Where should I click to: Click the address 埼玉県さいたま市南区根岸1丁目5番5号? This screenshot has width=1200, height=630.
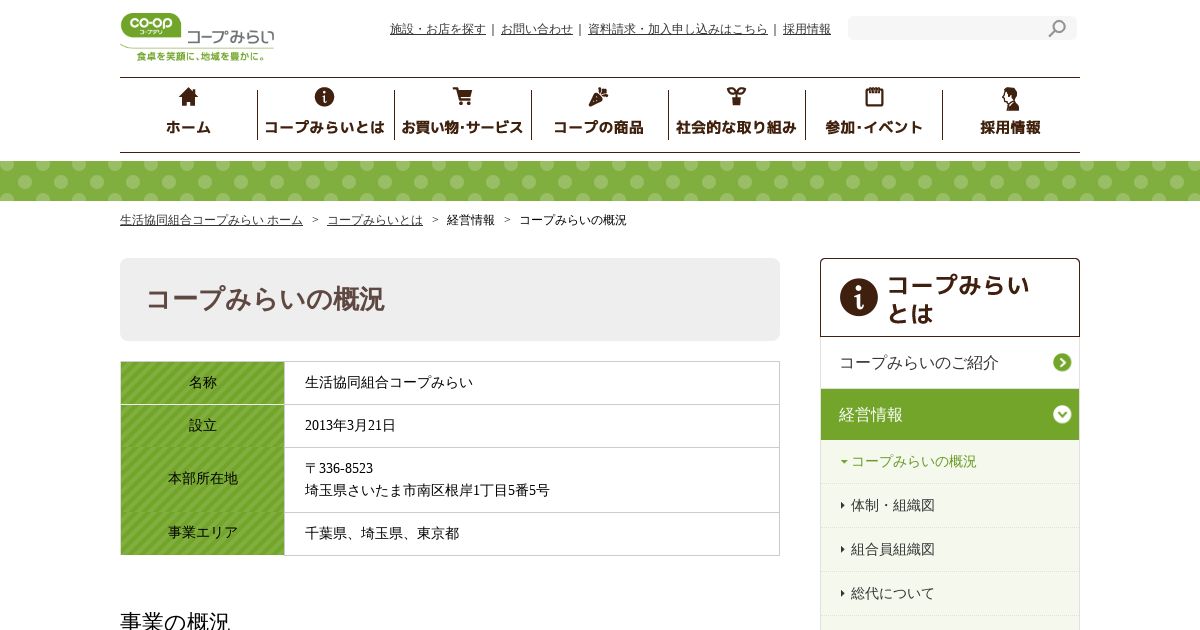(427, 490)
